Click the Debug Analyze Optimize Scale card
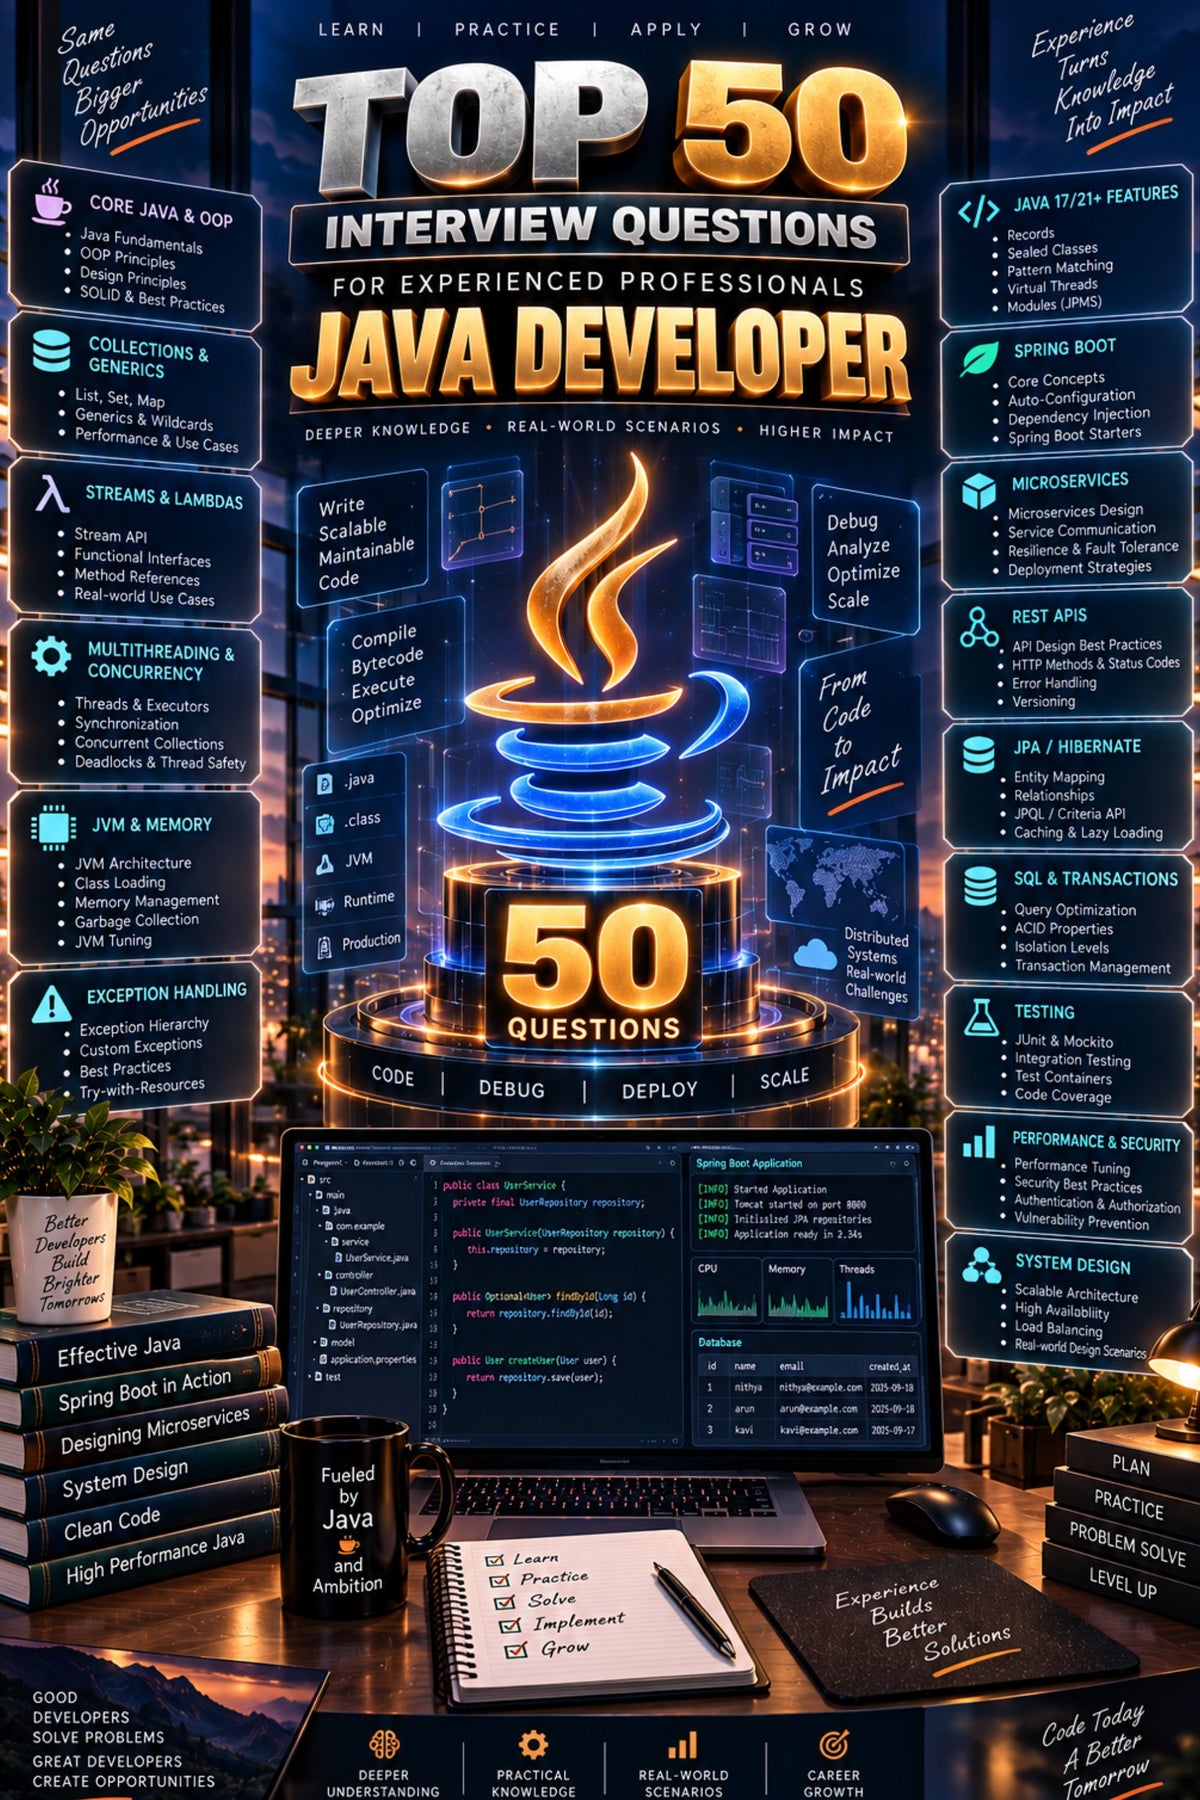The width and height of the screenshot is (1200, 1800). click(x=864, y=560)
